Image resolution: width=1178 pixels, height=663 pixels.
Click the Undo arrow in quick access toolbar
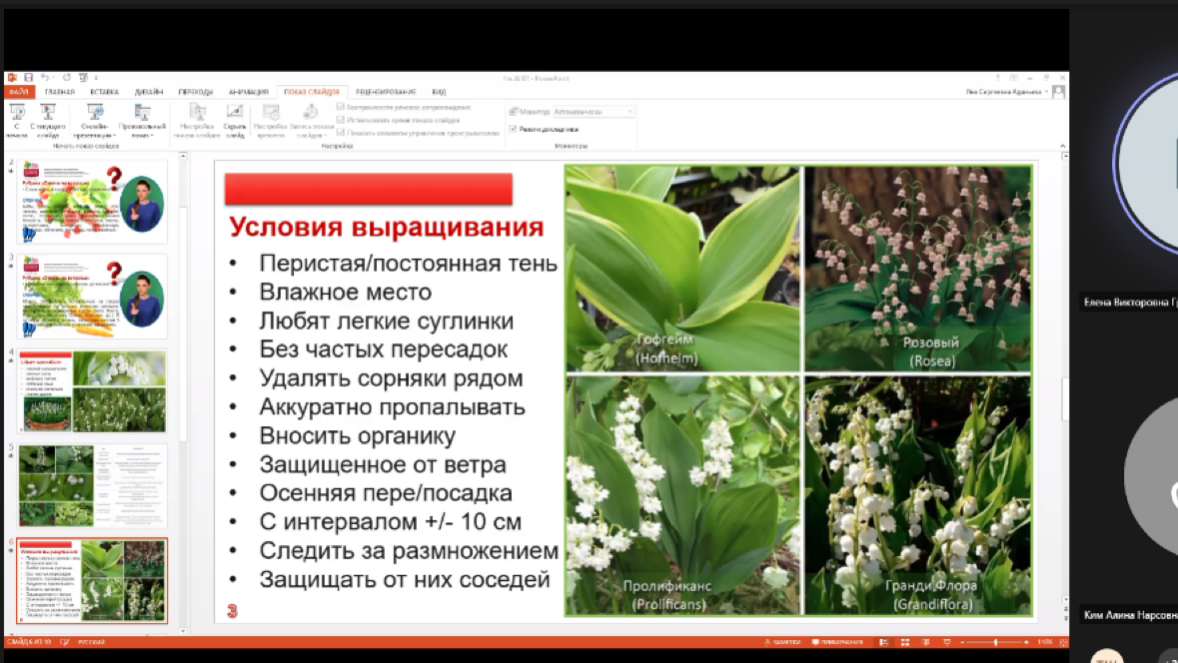(45, 77)
